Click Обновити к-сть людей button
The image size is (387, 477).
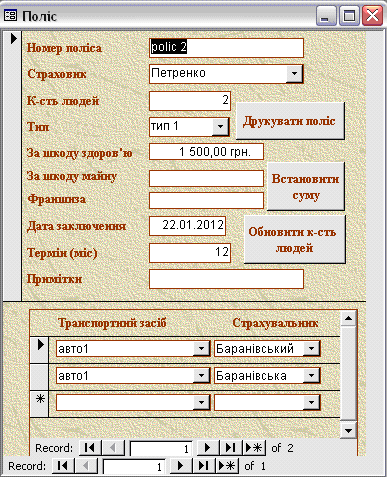(294, 239)
